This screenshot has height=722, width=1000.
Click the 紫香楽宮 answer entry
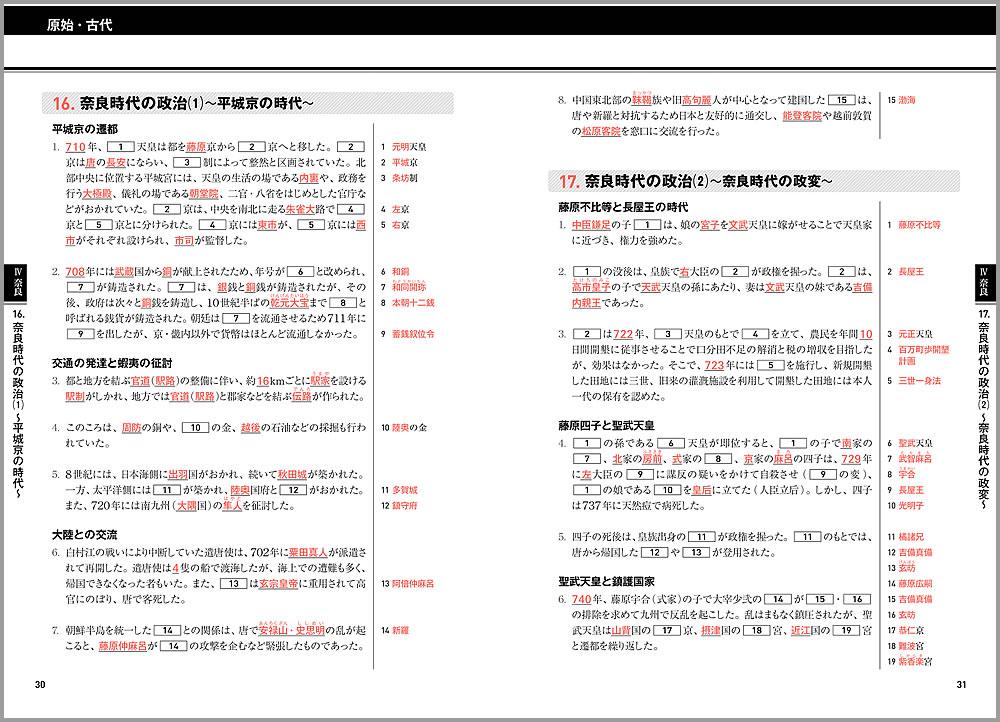pyautogui.click(x=914, y=661)
